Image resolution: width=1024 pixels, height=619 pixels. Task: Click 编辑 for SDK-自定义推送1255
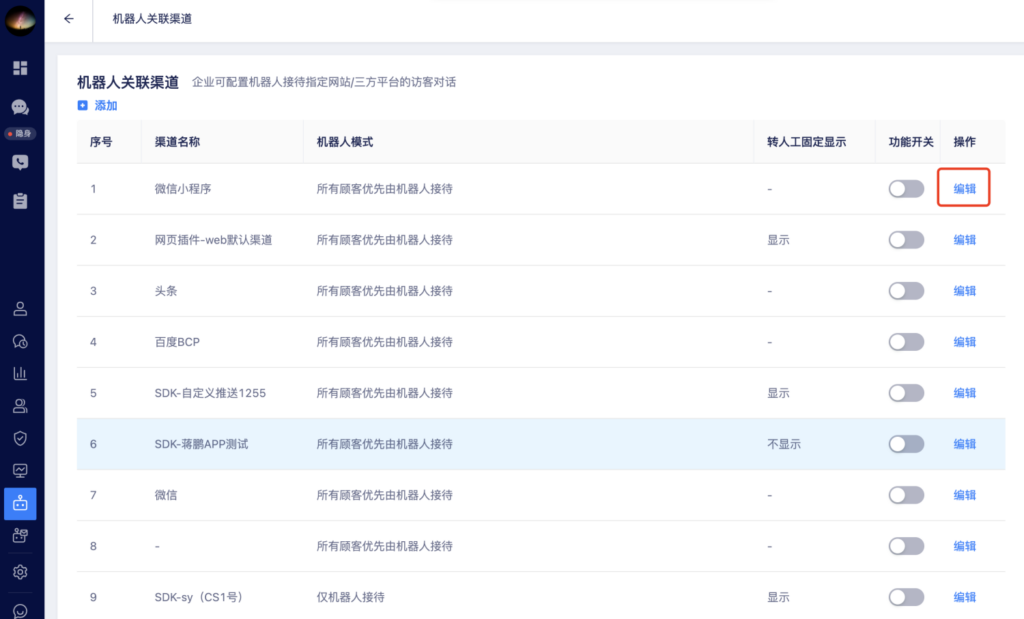pos(965,392)
